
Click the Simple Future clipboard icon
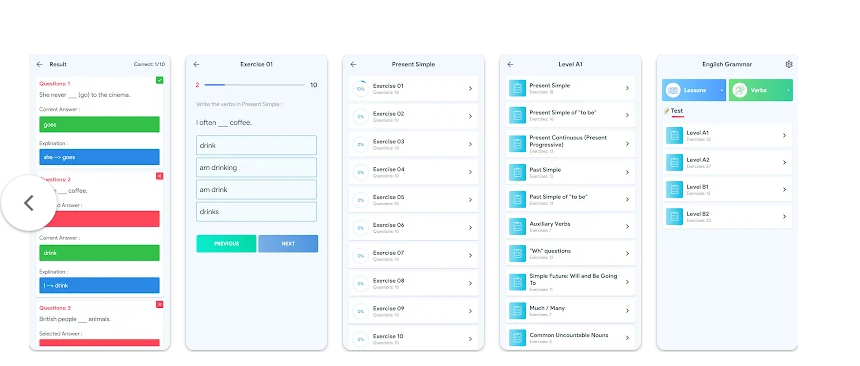[517, 282]
